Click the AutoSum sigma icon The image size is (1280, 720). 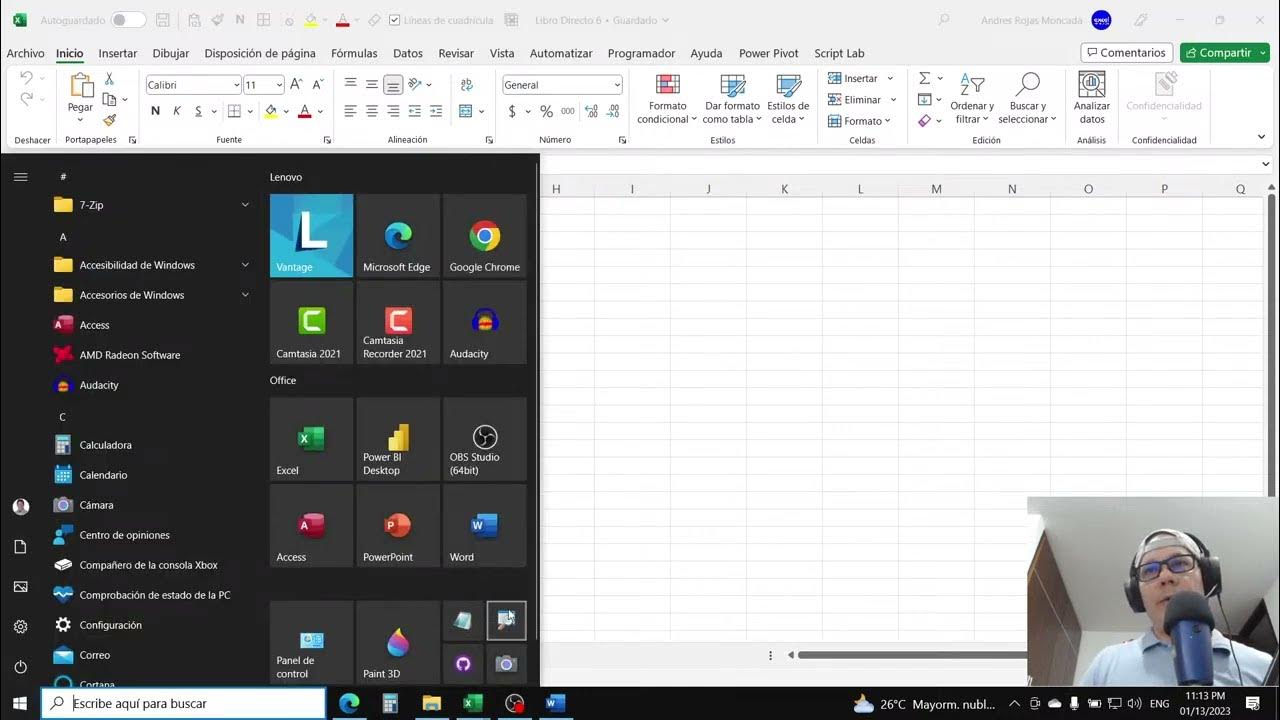[924, 78]
